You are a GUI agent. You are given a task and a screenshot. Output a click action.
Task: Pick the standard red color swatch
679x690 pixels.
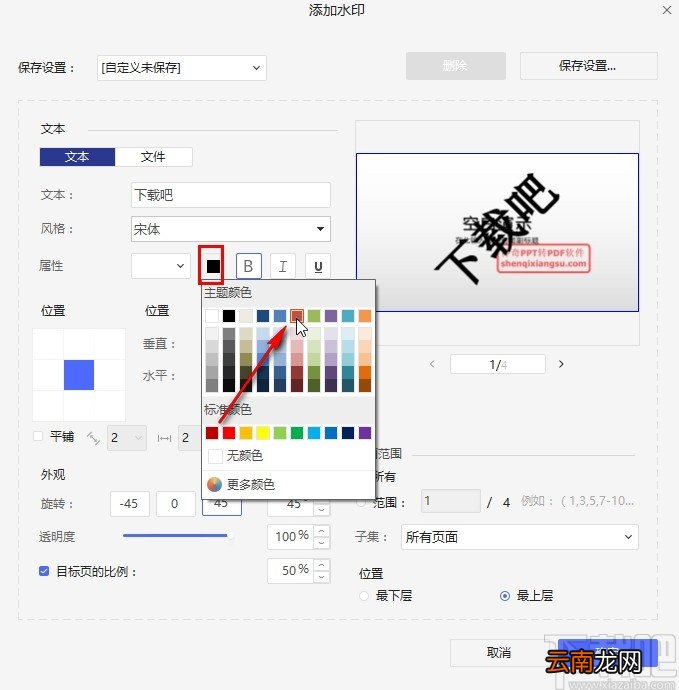pos(229,433)
